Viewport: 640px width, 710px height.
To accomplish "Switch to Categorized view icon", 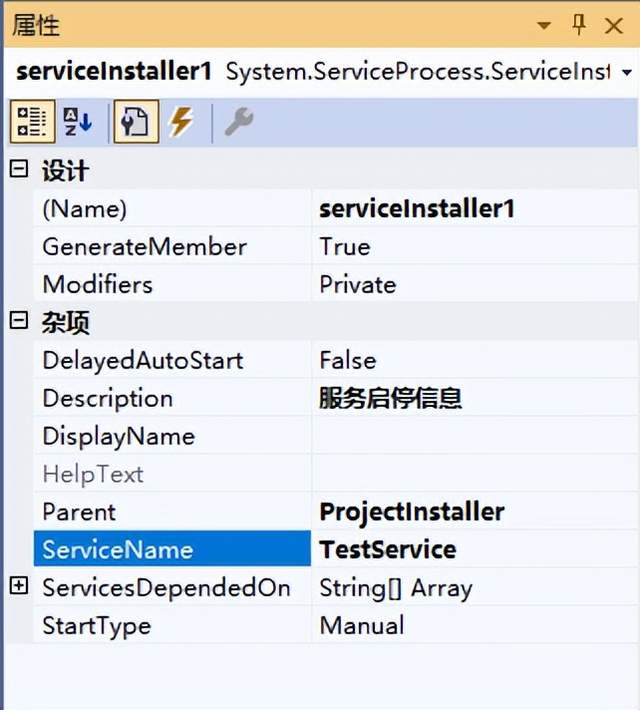I will [x=32, y=123].
